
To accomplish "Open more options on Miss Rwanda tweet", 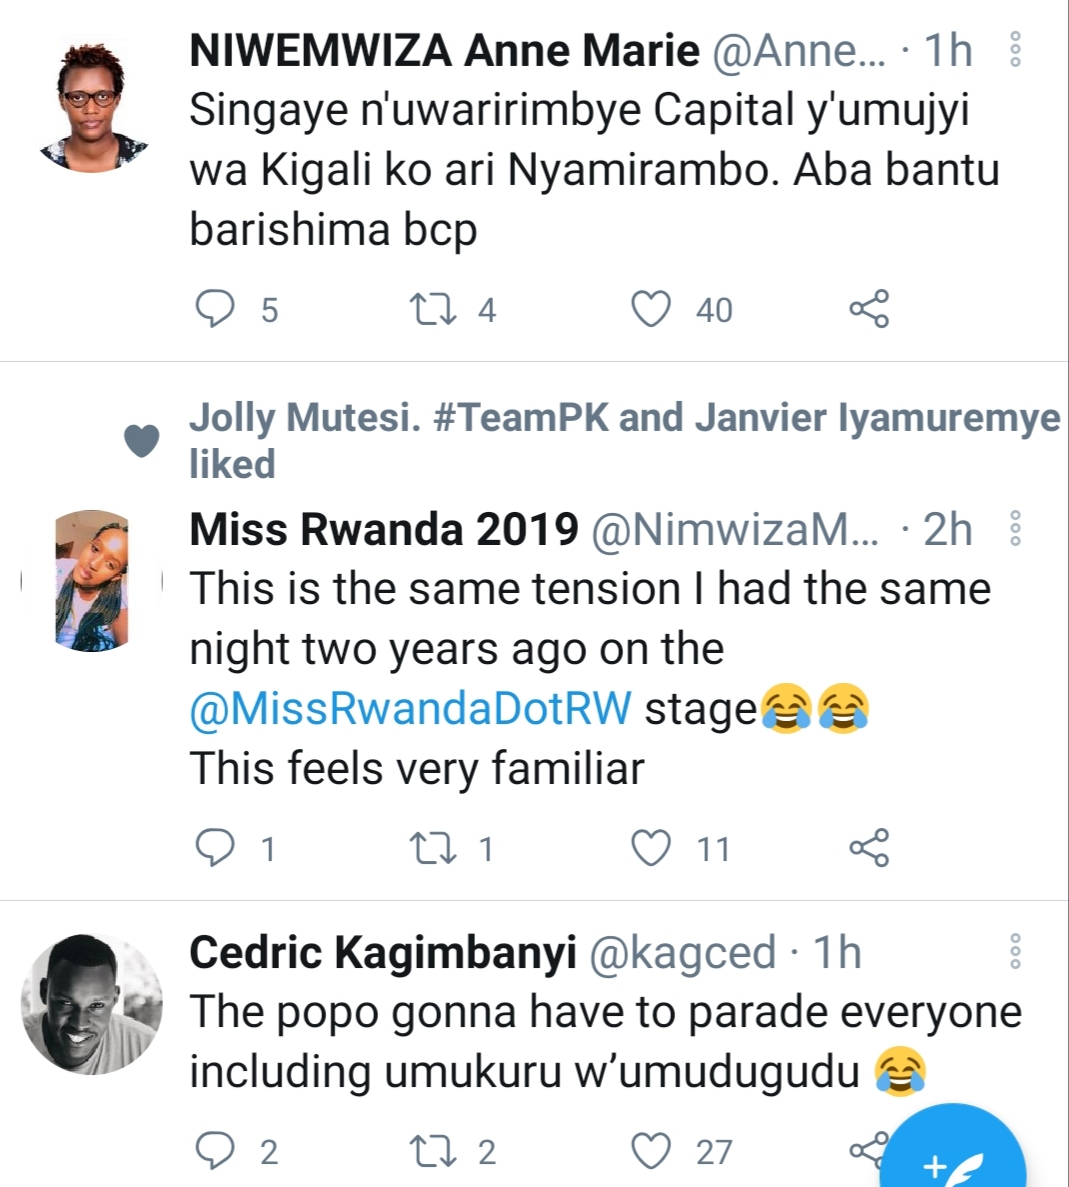I will [x=1015, y=529].
